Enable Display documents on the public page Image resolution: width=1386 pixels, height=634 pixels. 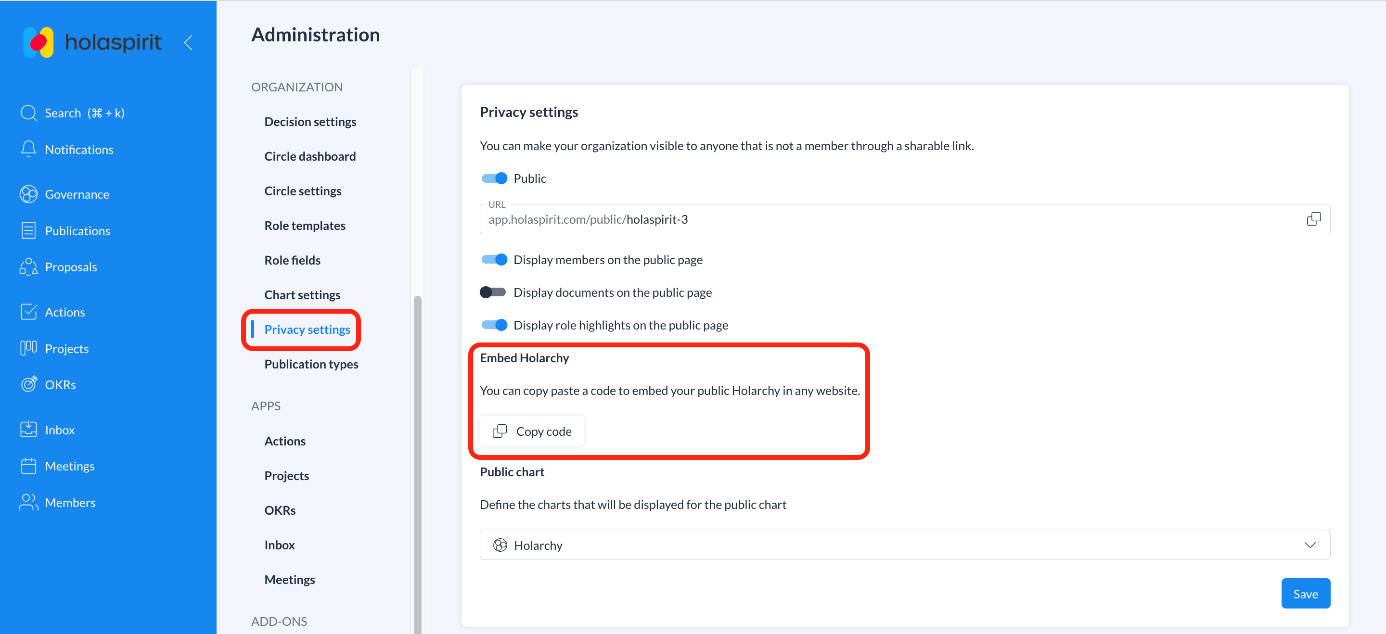(x=493, y=292)
